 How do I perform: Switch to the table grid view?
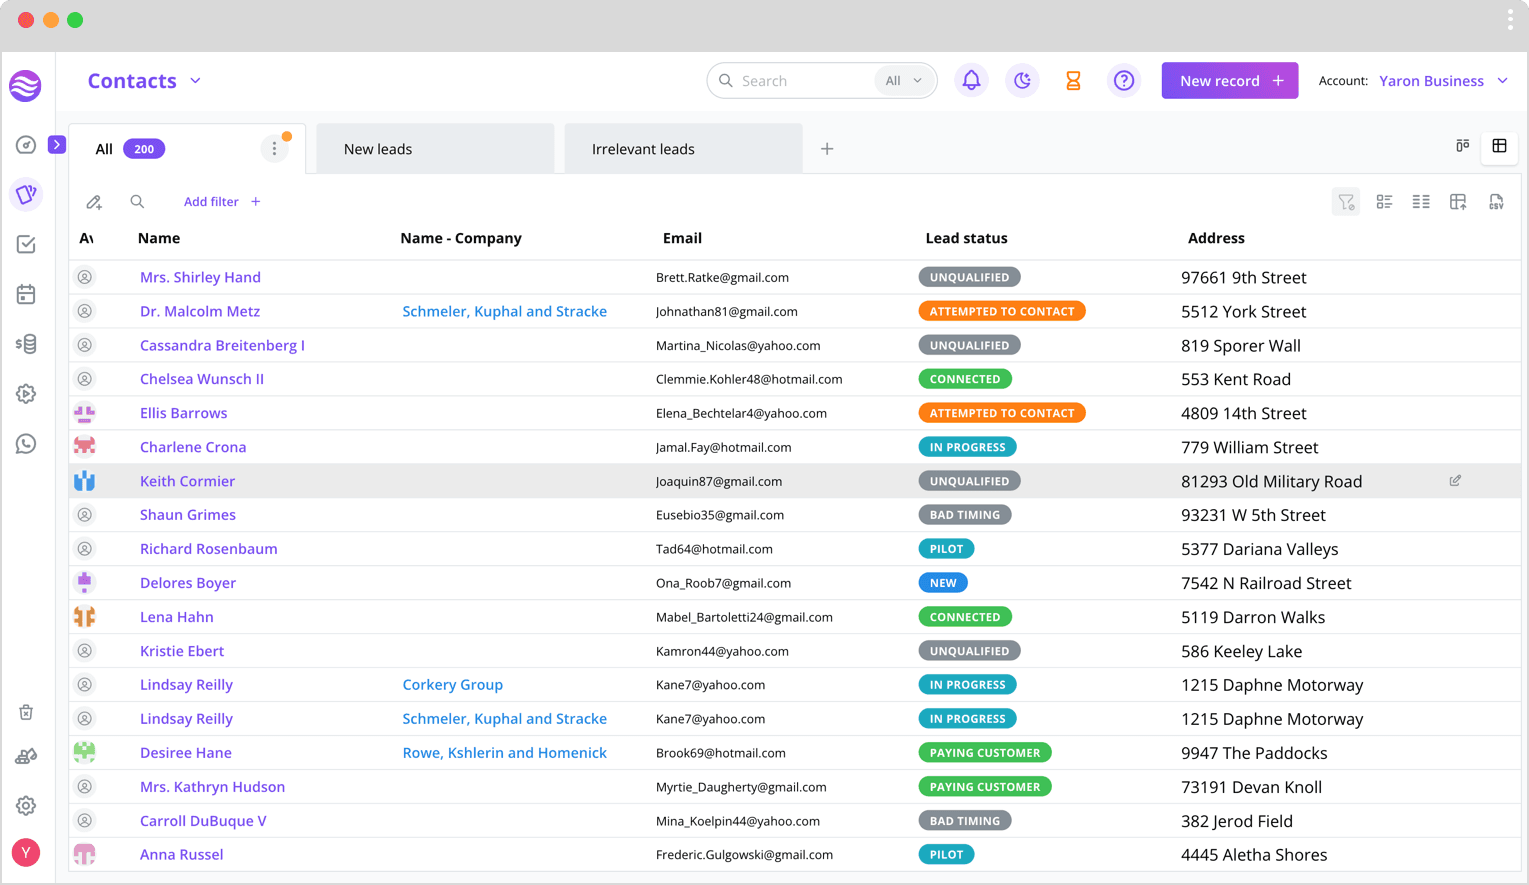(x=1499, y=146)
